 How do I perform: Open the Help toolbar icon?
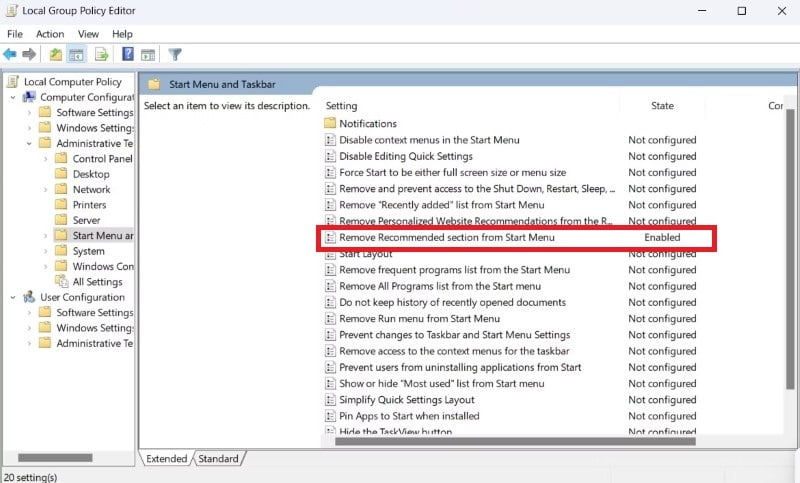[x=128, y=54]
